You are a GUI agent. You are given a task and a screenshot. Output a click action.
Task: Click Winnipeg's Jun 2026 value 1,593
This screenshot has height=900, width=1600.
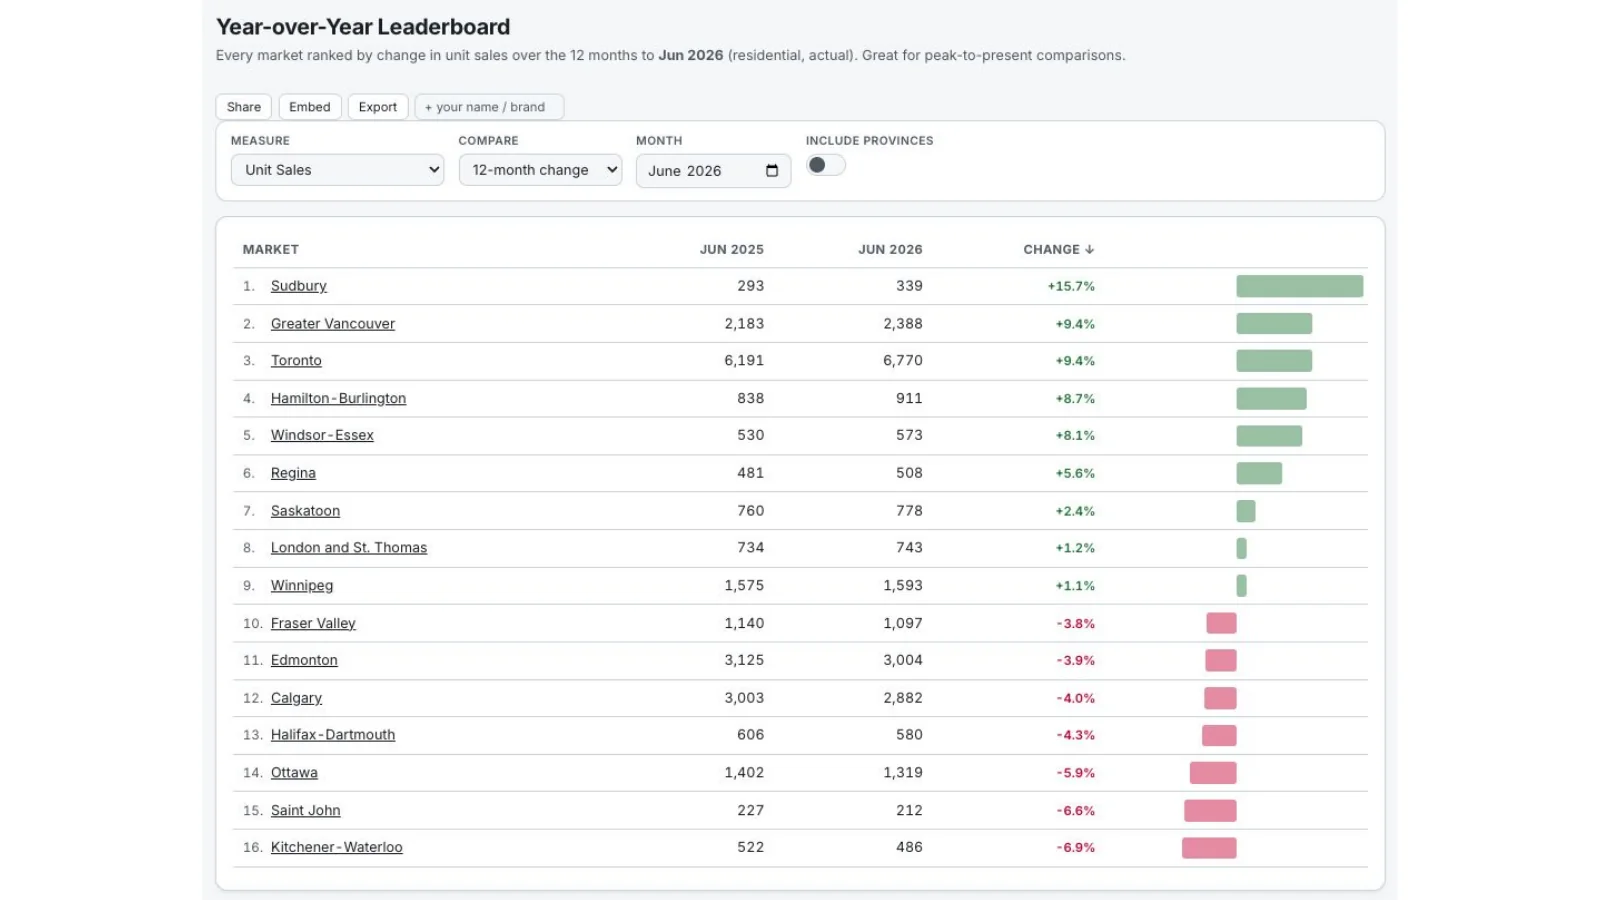903,586
